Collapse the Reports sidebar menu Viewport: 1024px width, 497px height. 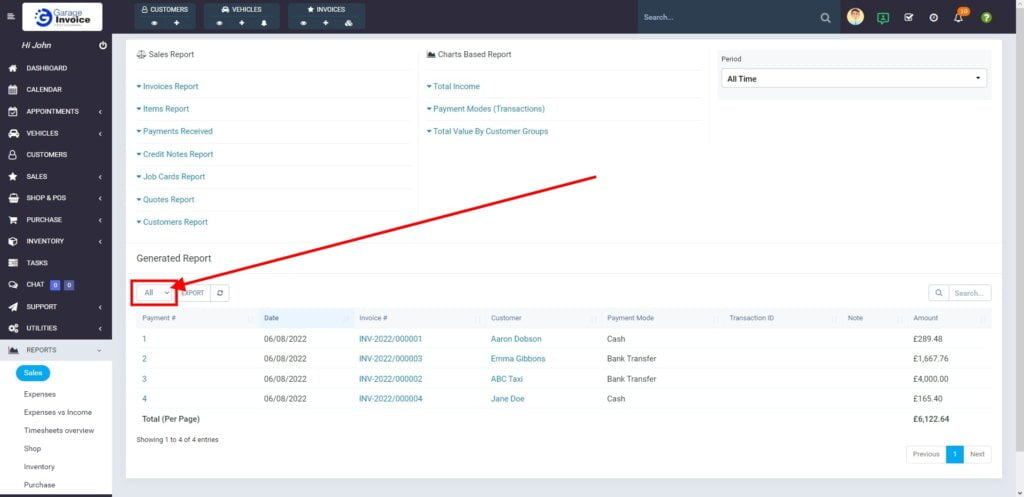click(x=56, y=350)
